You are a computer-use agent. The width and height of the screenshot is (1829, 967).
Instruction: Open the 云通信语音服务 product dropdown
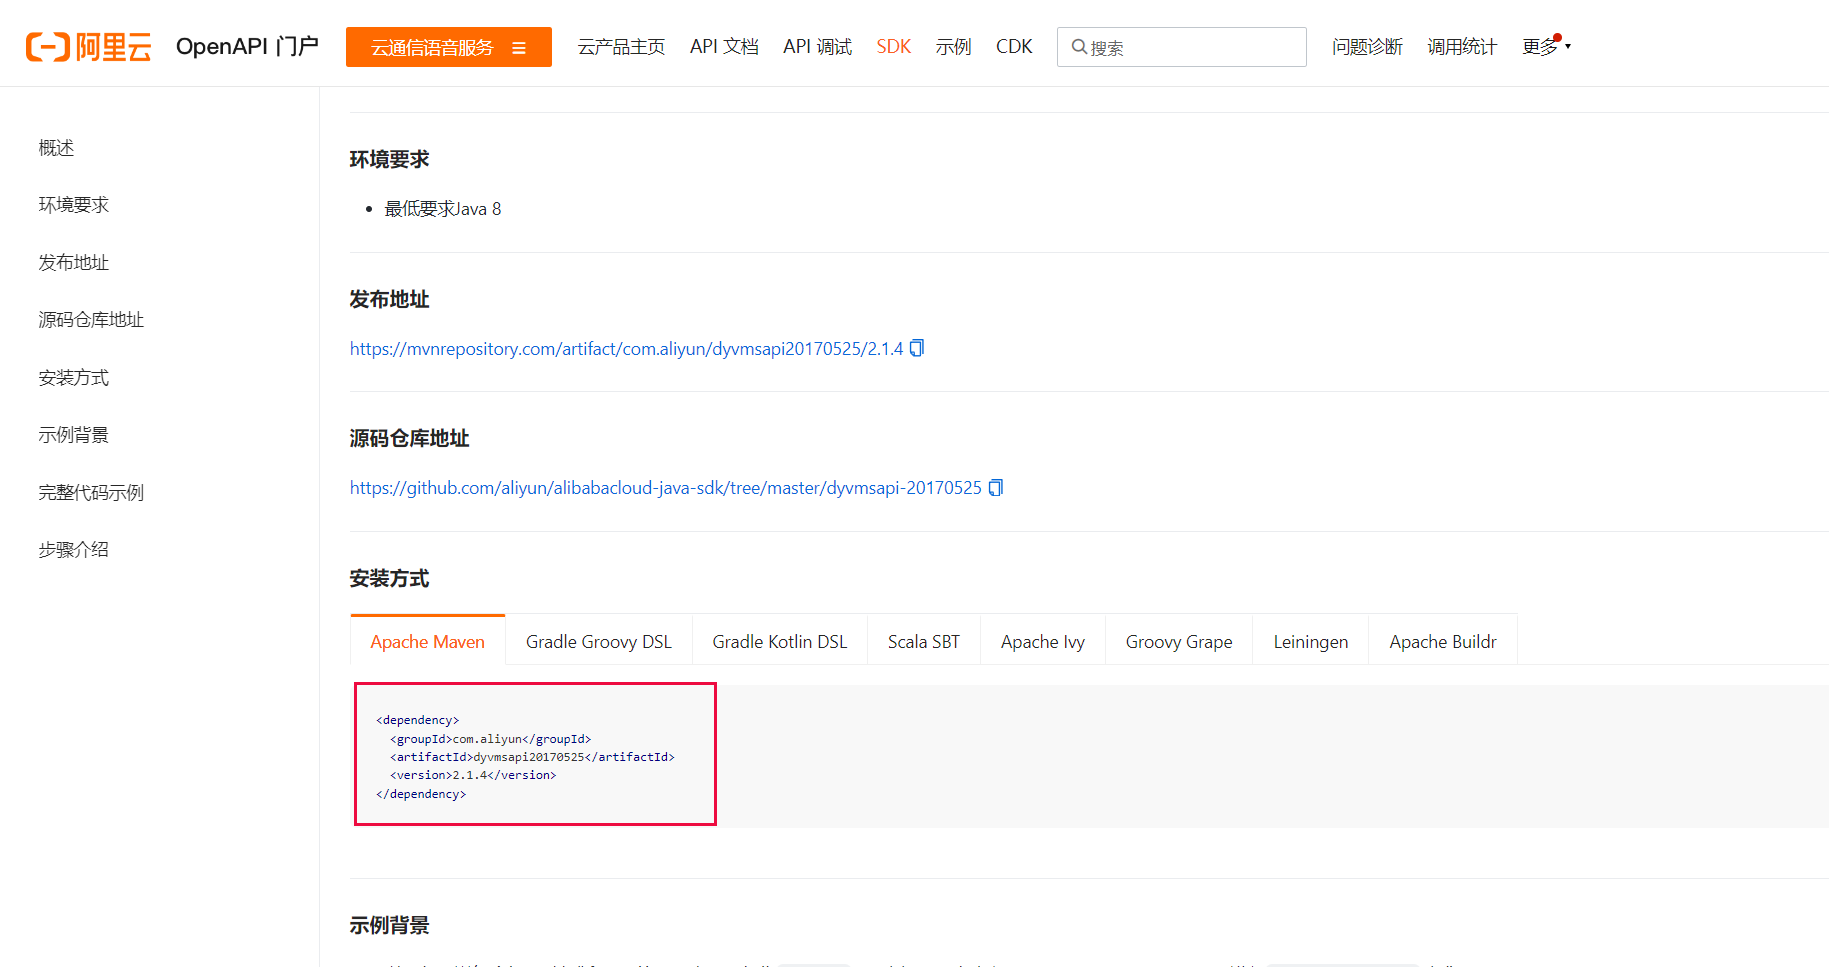[449, 47]
